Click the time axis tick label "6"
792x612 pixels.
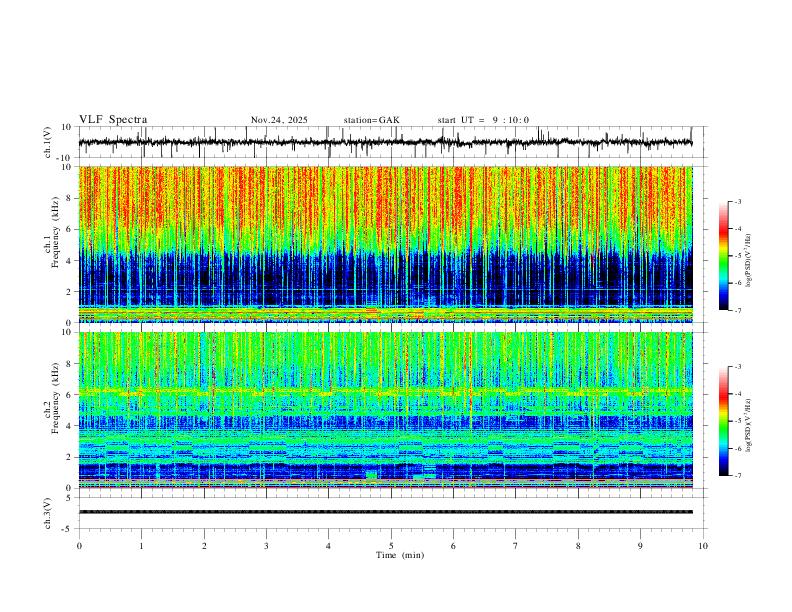point(454,546)
